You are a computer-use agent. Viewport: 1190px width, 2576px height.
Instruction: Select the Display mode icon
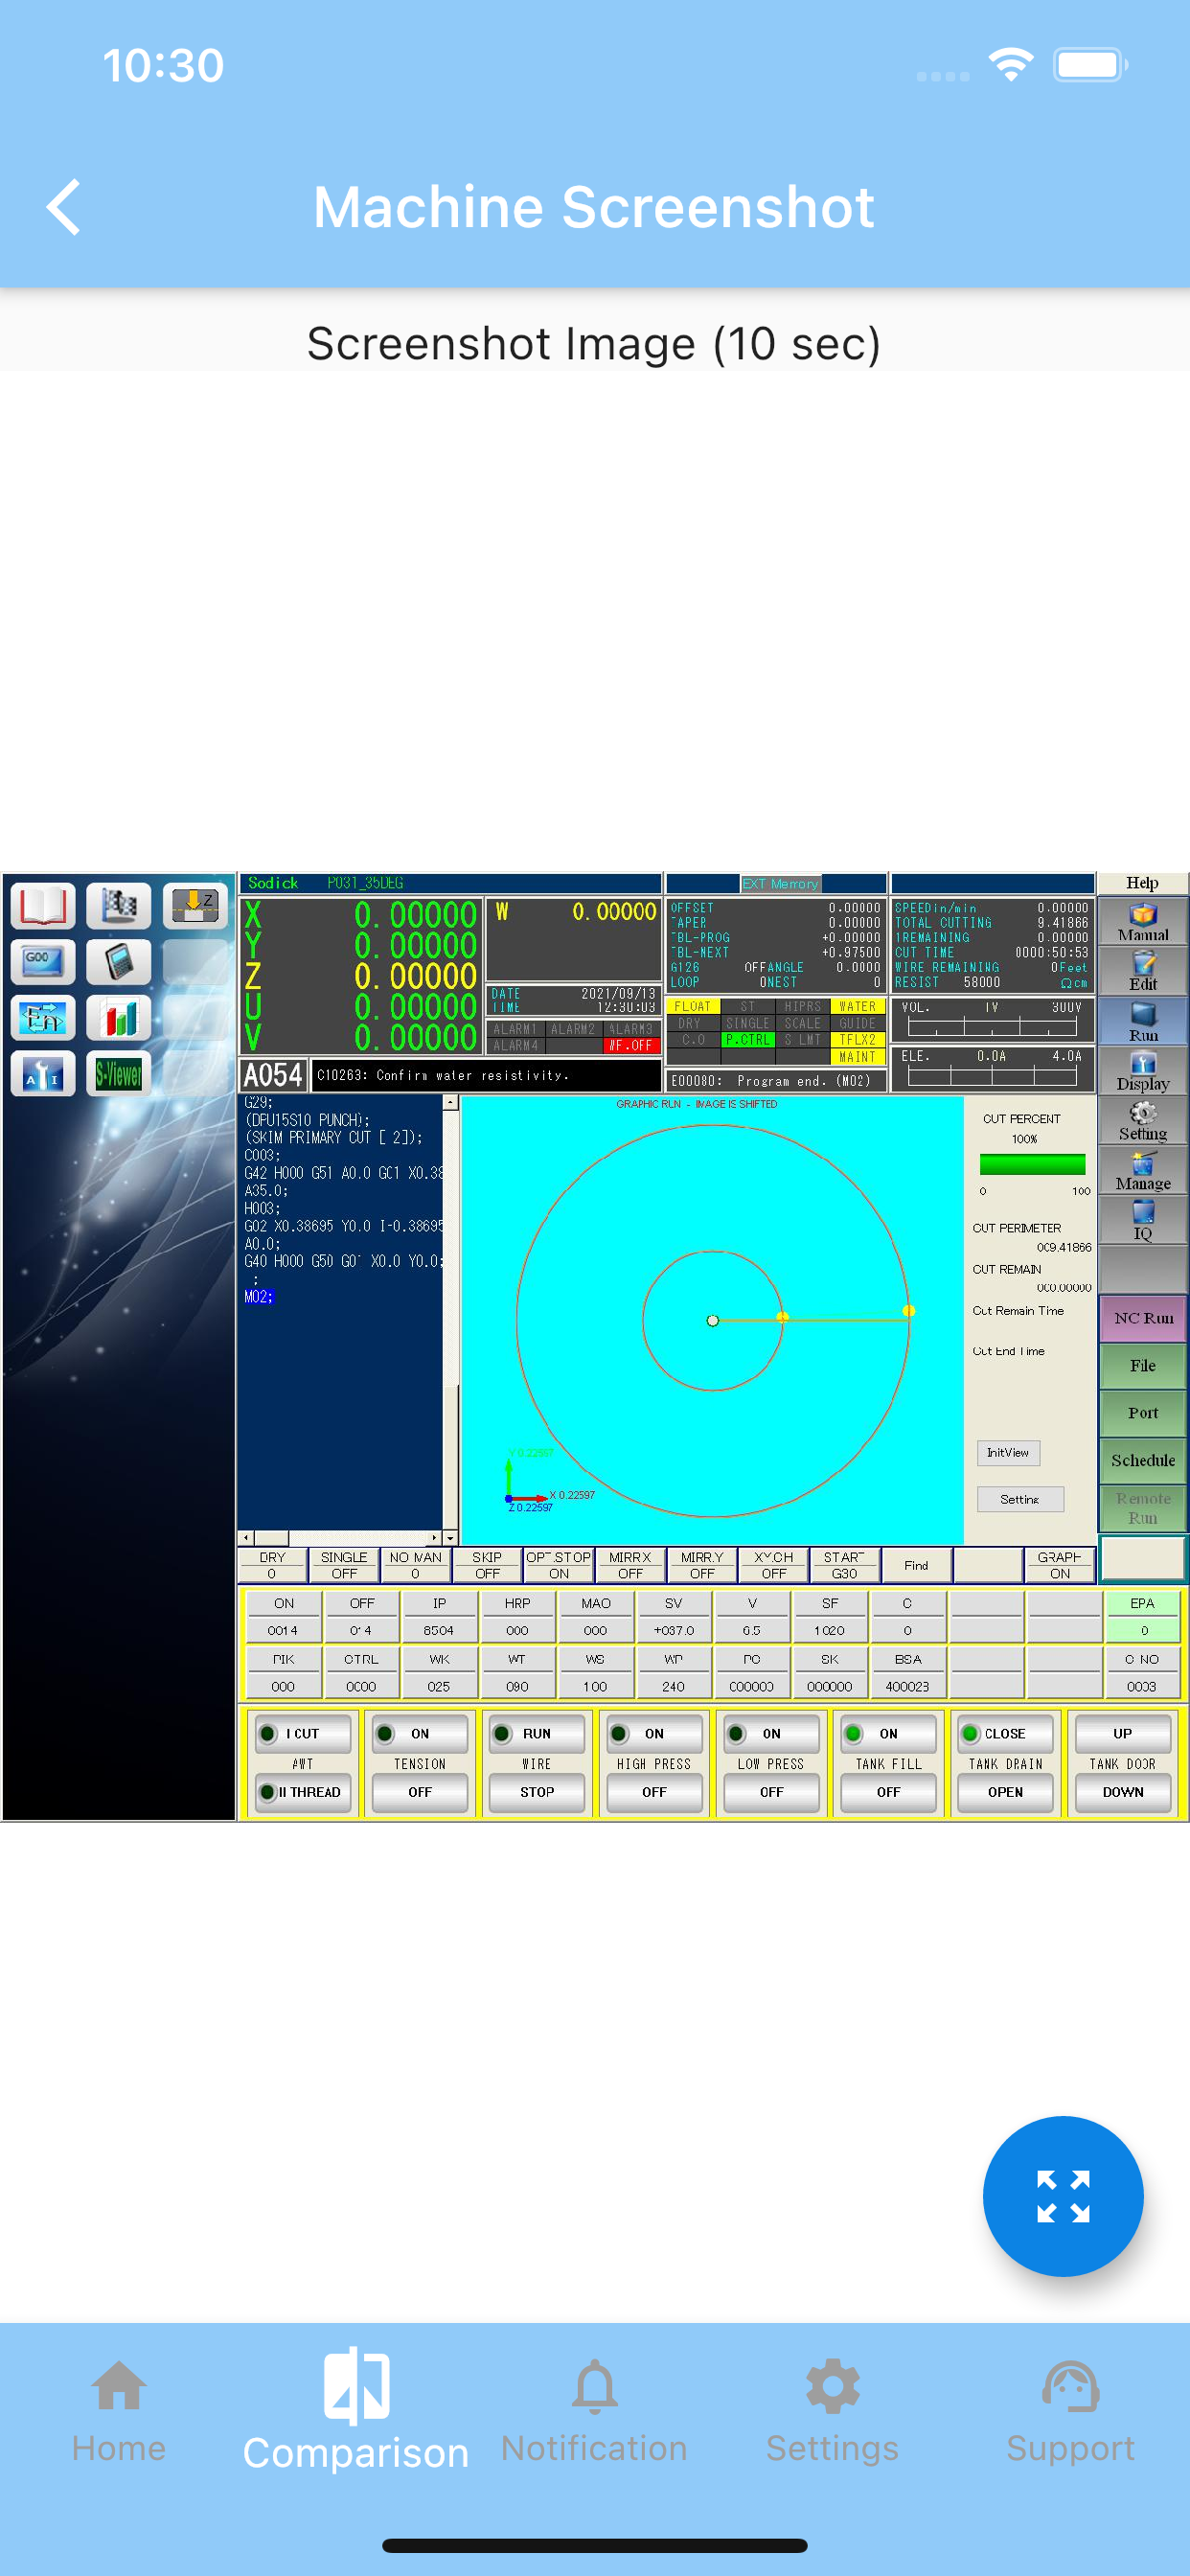coord(1142,1070)
